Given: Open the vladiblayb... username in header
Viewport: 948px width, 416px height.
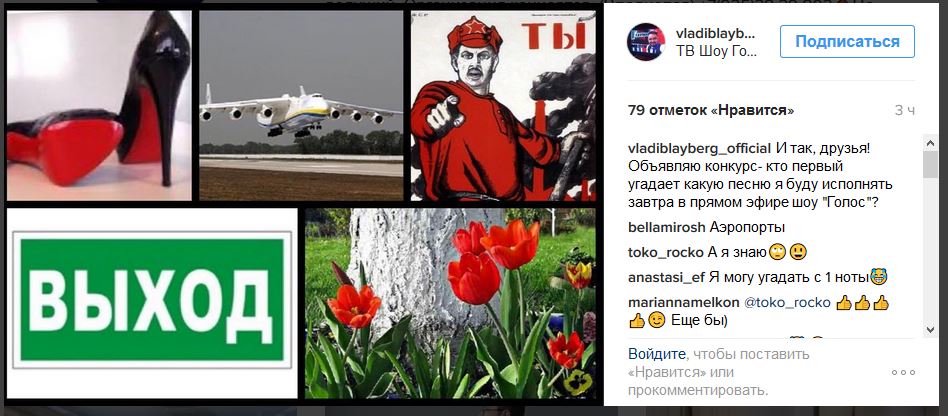Looking at the screenshot, I should [716, 33].
